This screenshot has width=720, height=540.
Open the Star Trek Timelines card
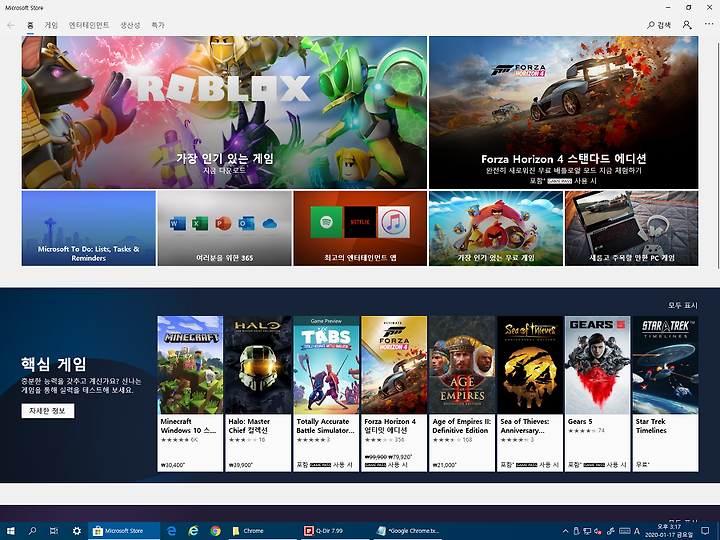click(665, 394)
